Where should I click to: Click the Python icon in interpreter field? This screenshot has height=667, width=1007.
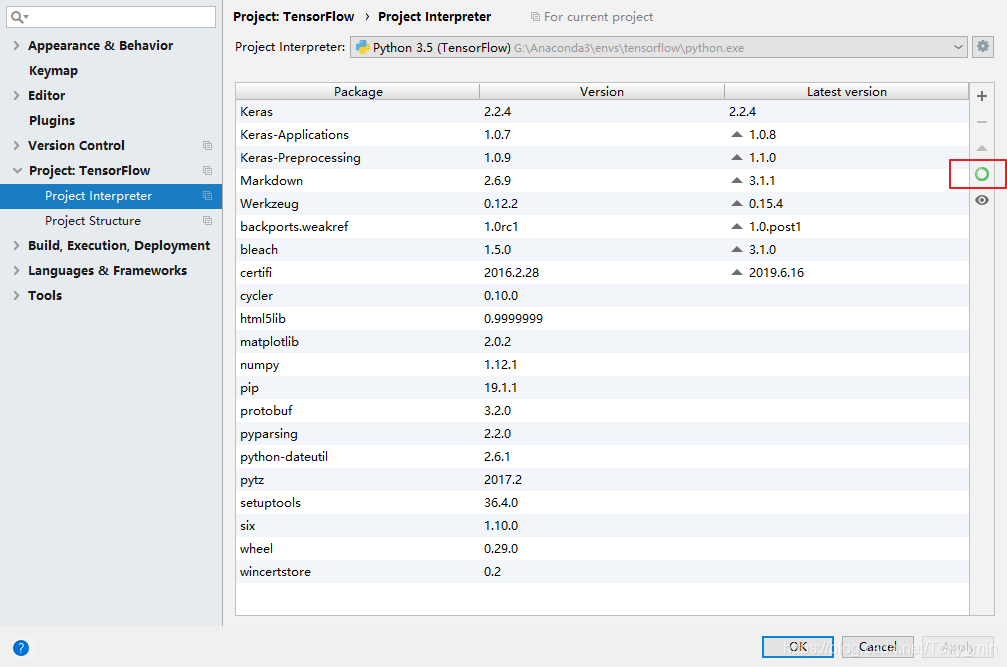click(363, 47)
